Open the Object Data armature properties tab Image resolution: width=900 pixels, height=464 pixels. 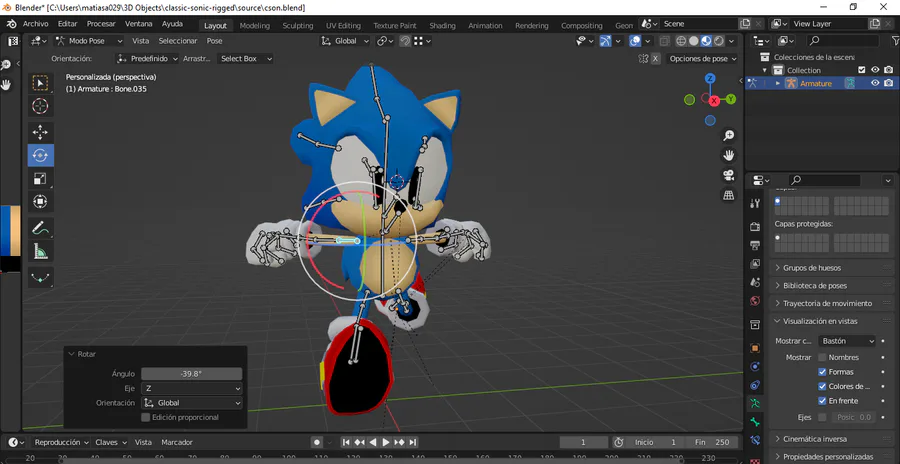click(x=755, y=403)
